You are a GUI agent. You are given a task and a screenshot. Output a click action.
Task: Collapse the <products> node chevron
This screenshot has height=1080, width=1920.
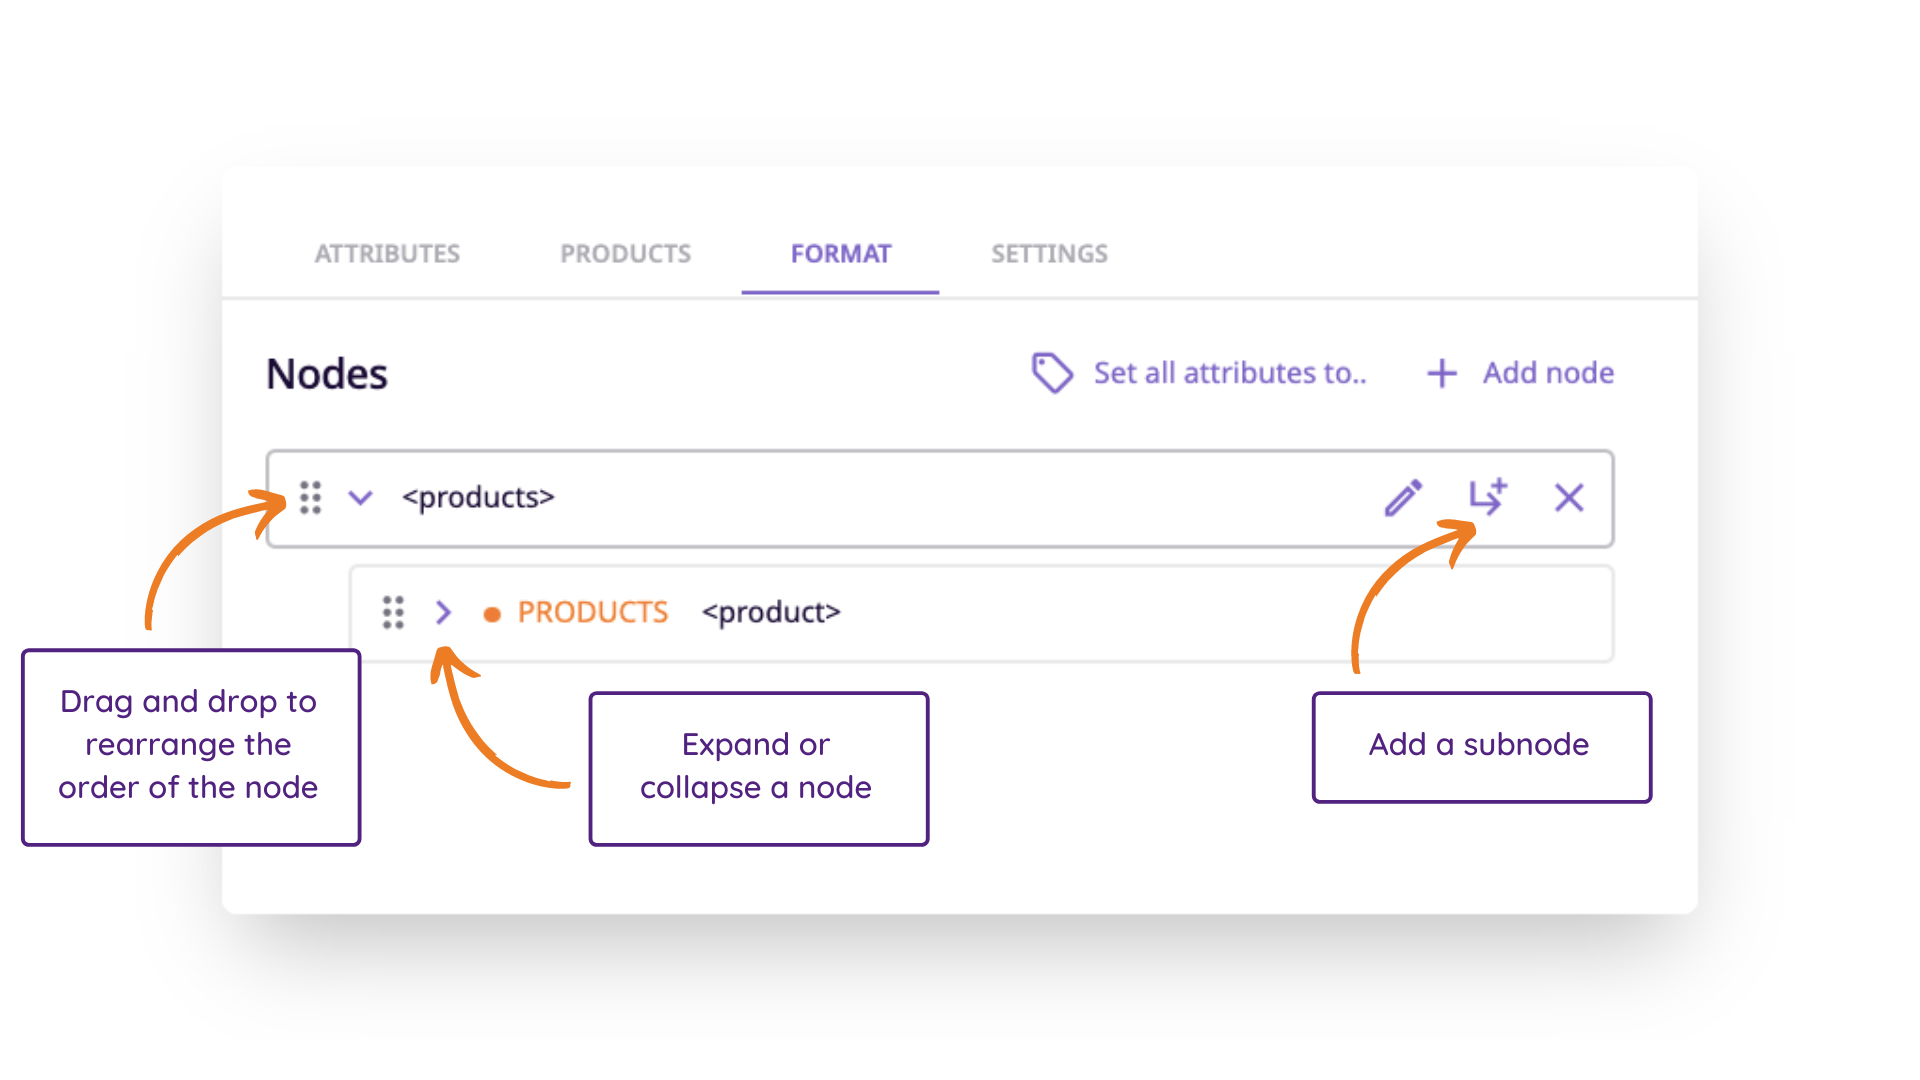(360, 497)
